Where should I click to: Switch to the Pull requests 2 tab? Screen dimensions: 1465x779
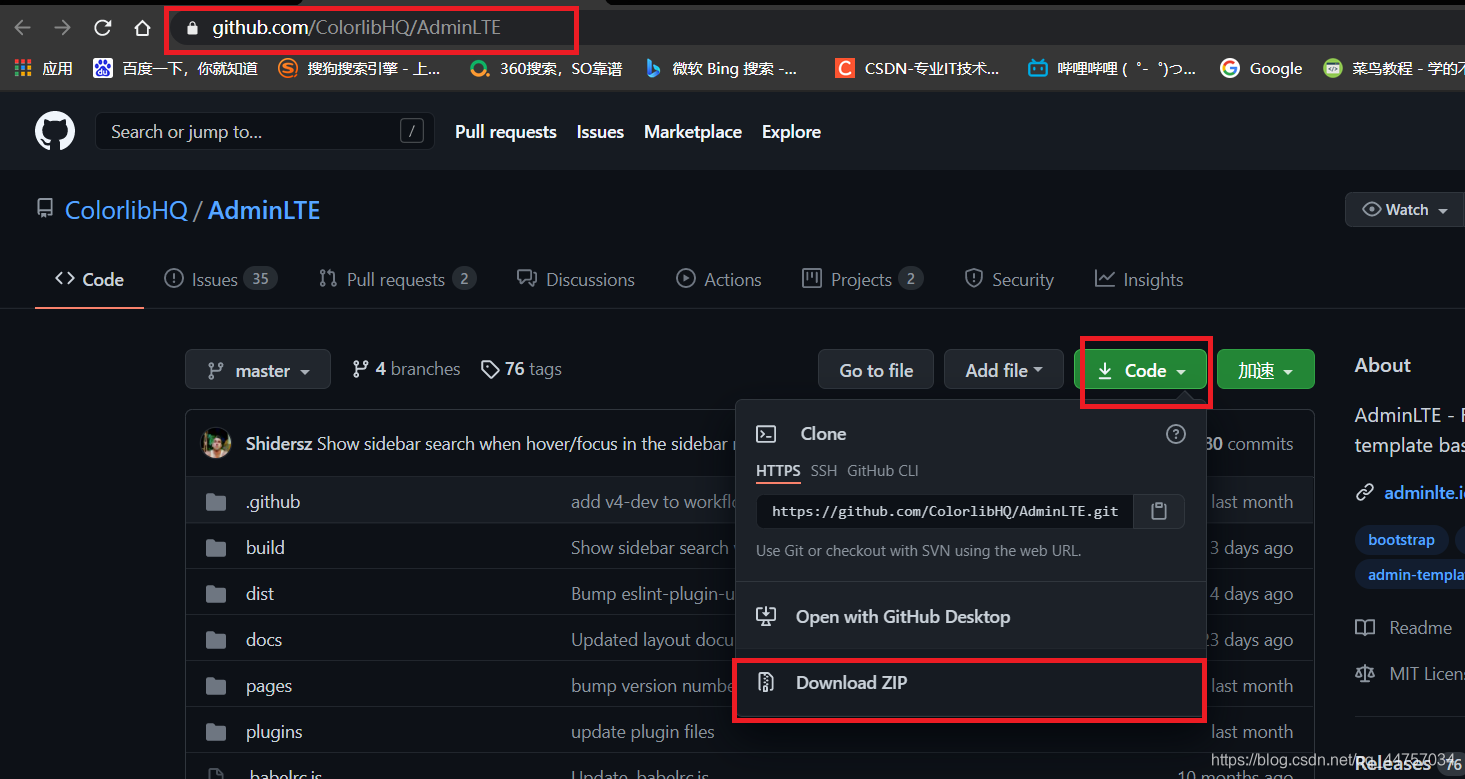(x=397, y=279)
